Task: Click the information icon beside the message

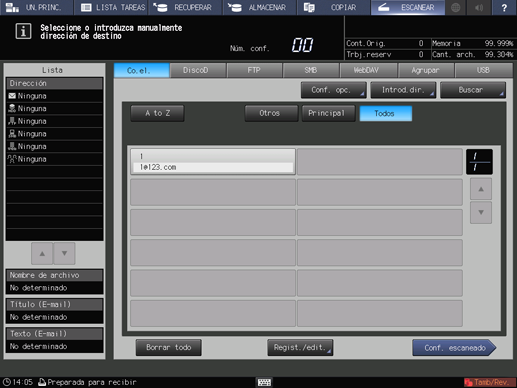Action: coord(23,32)
